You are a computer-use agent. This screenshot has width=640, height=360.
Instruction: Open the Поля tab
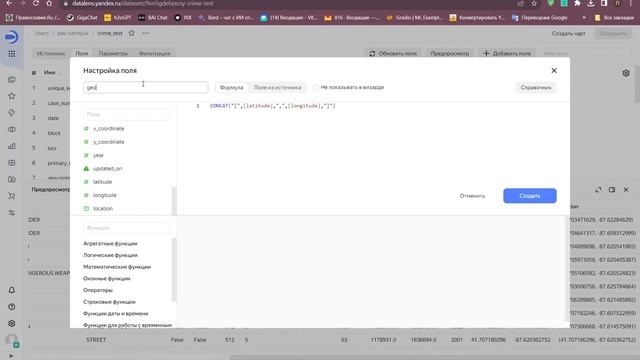coord(82,53)
